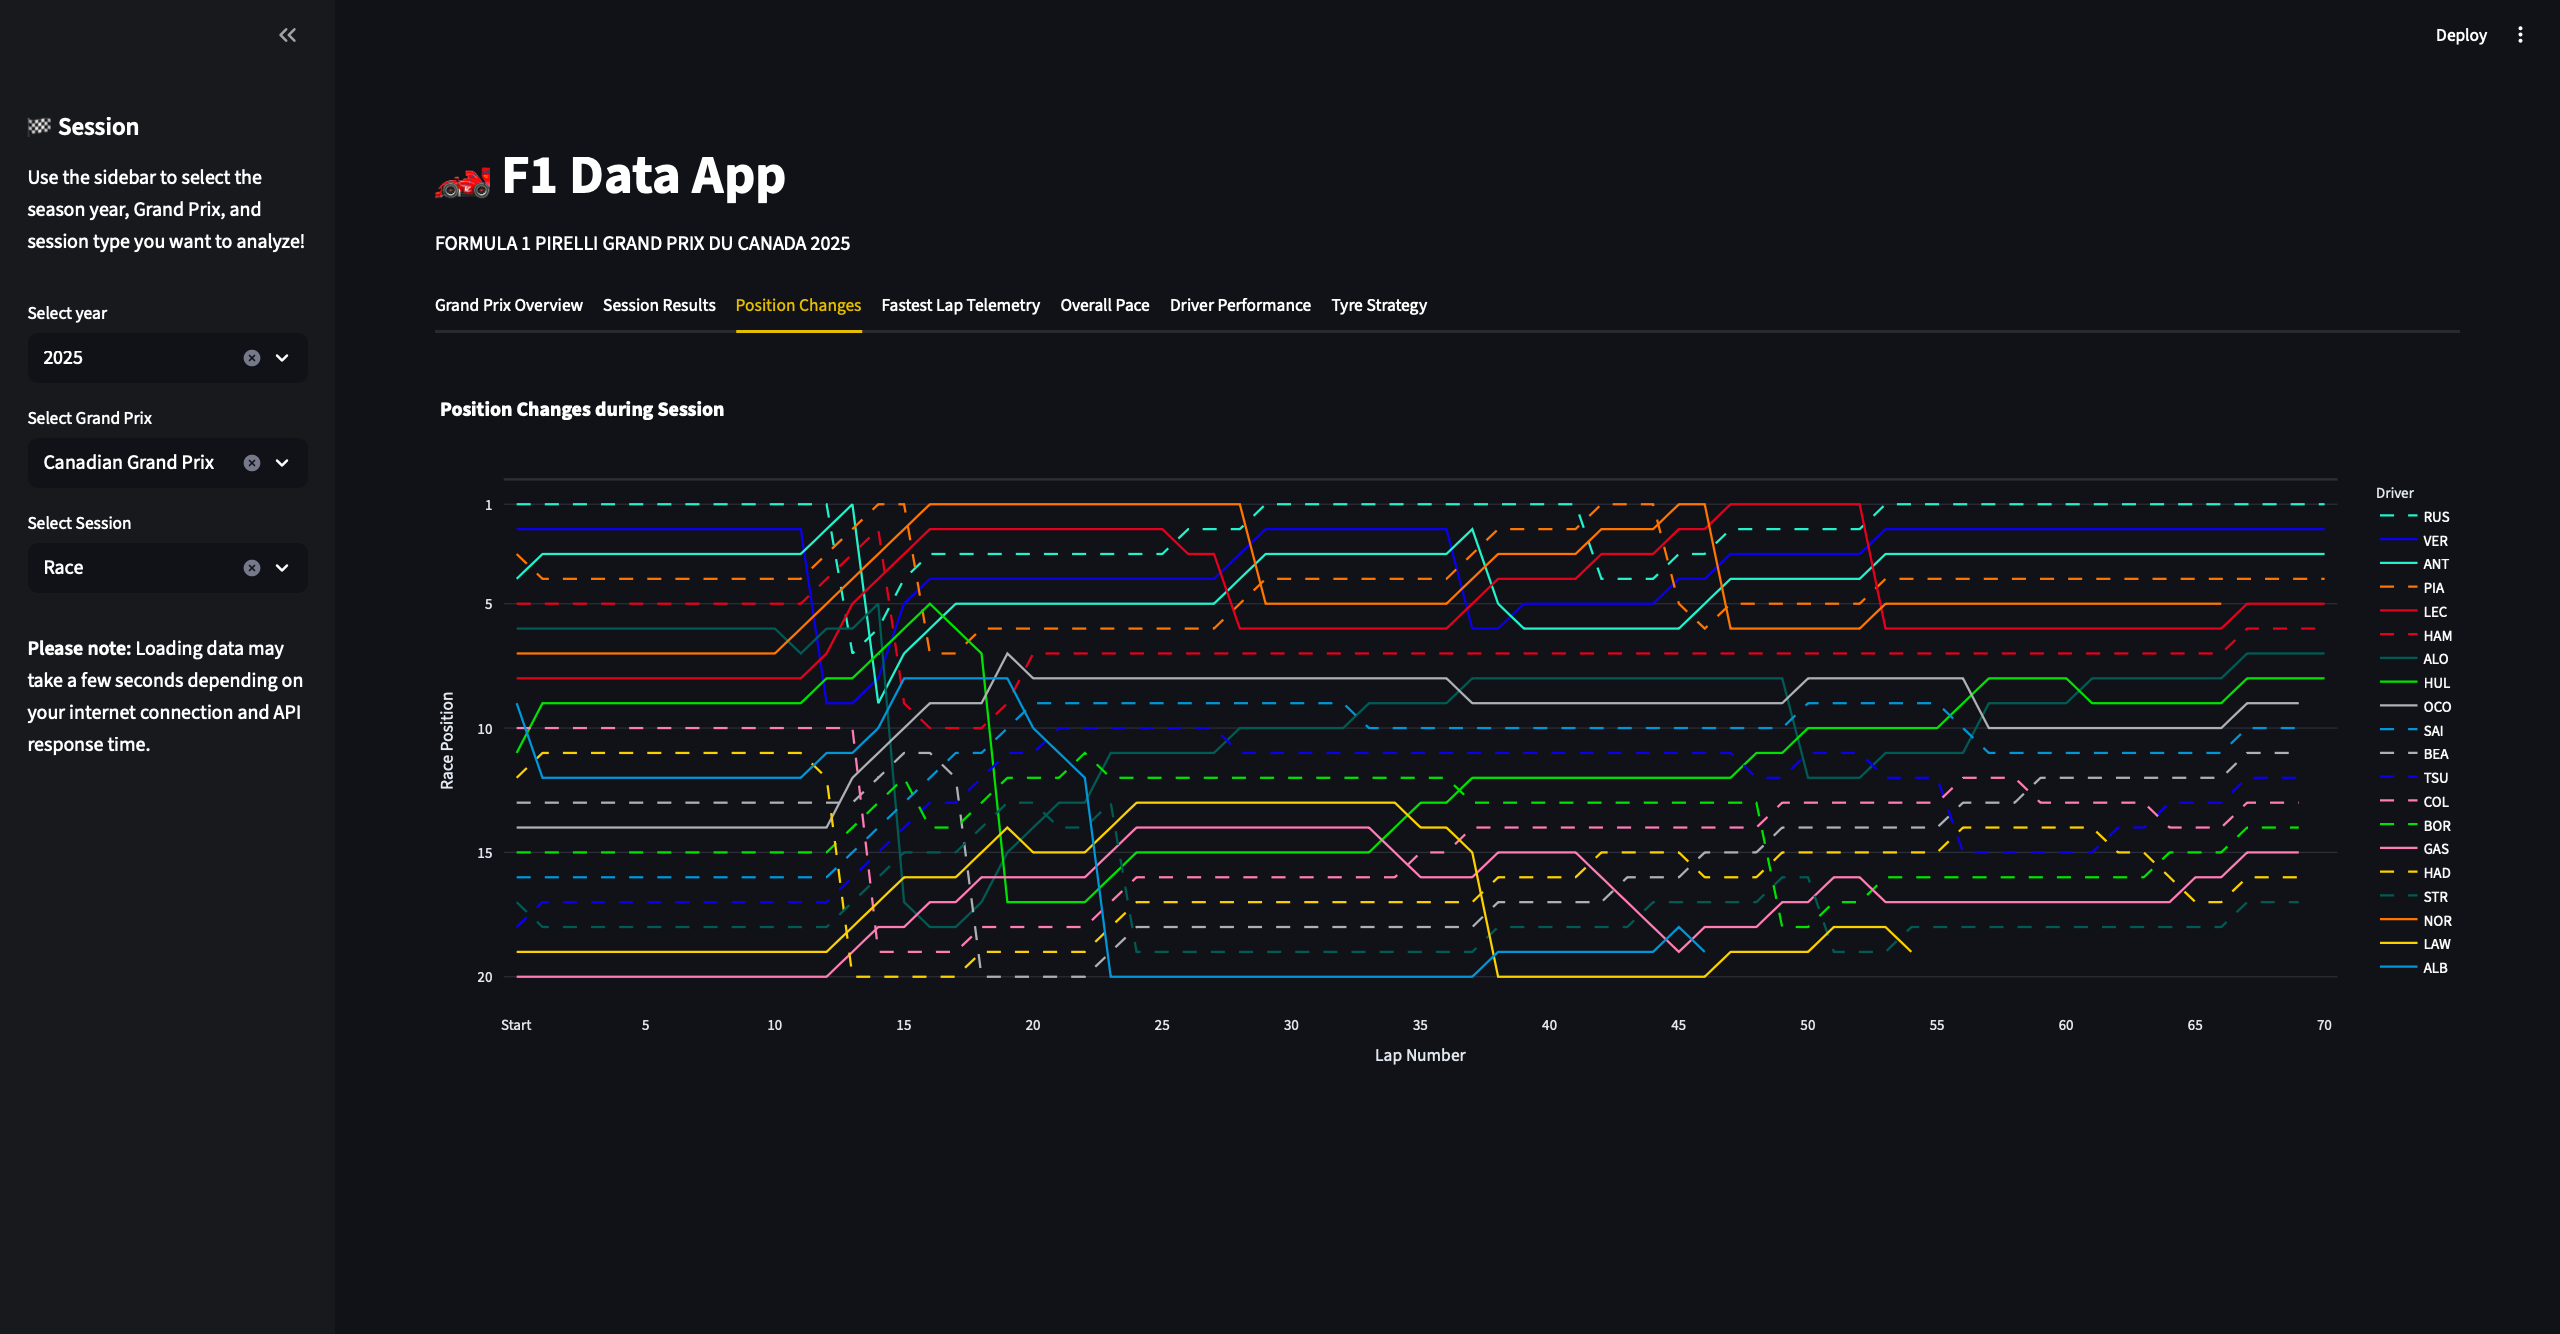Image resolution: width=2560 pixels, height=1334 pixels.
Task: Switch to the Session Results tab
Action: coord(659,305)
